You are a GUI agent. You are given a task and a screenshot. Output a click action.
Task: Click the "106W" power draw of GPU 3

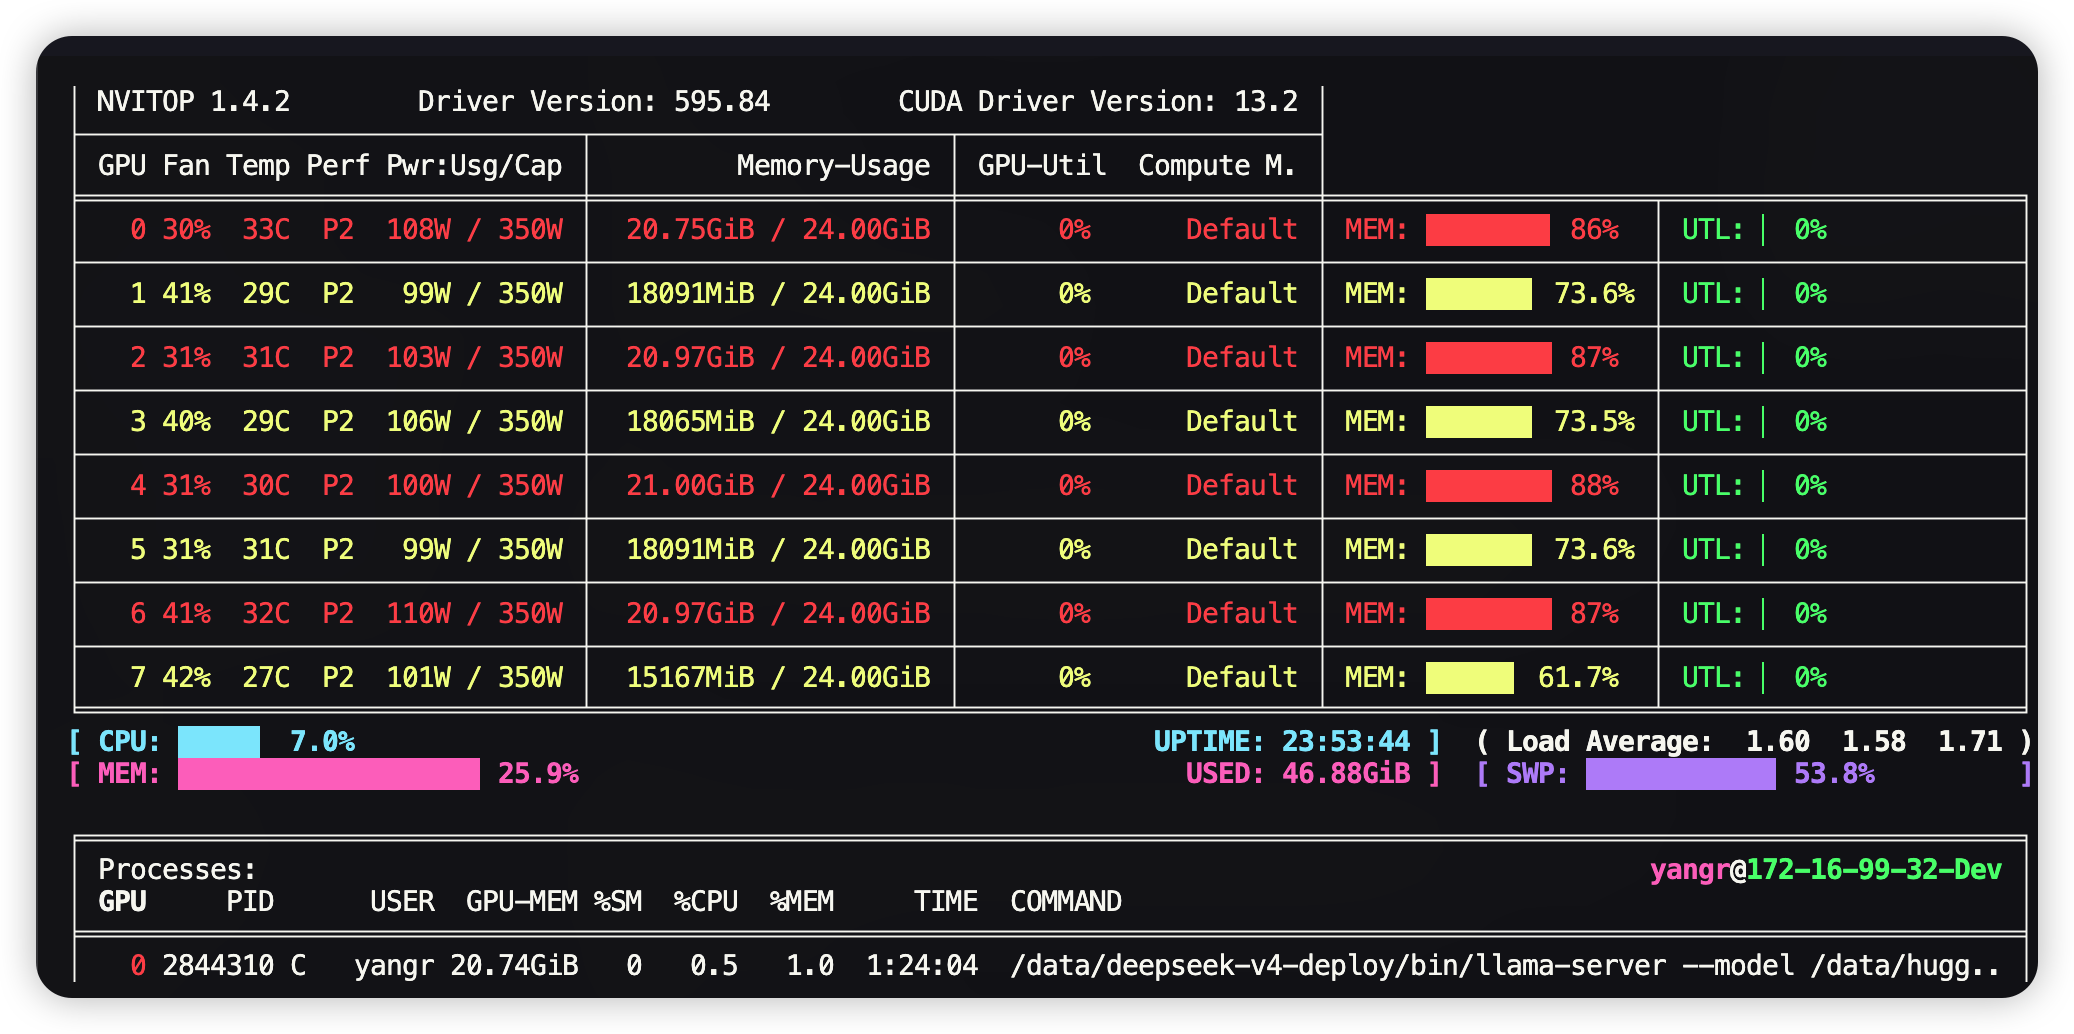tap(419, 421)
